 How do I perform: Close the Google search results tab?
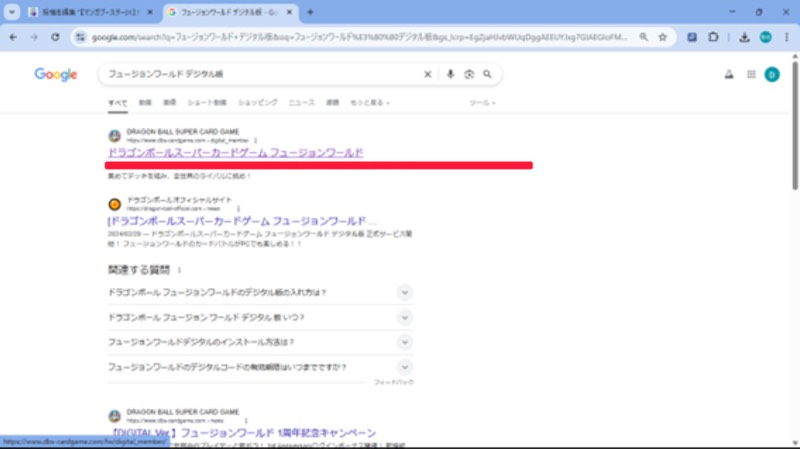click(x=289, y=12)
